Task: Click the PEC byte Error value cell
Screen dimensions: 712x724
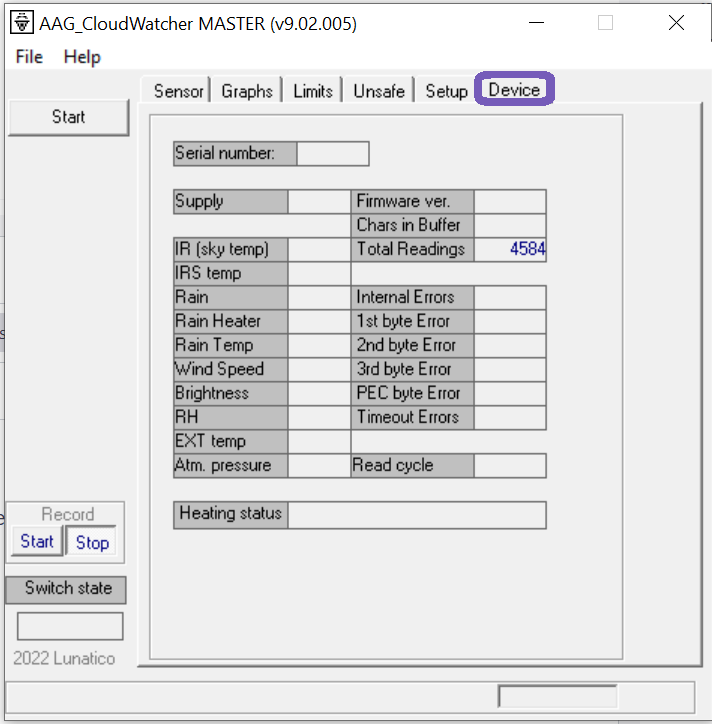Action: (510, 394)
